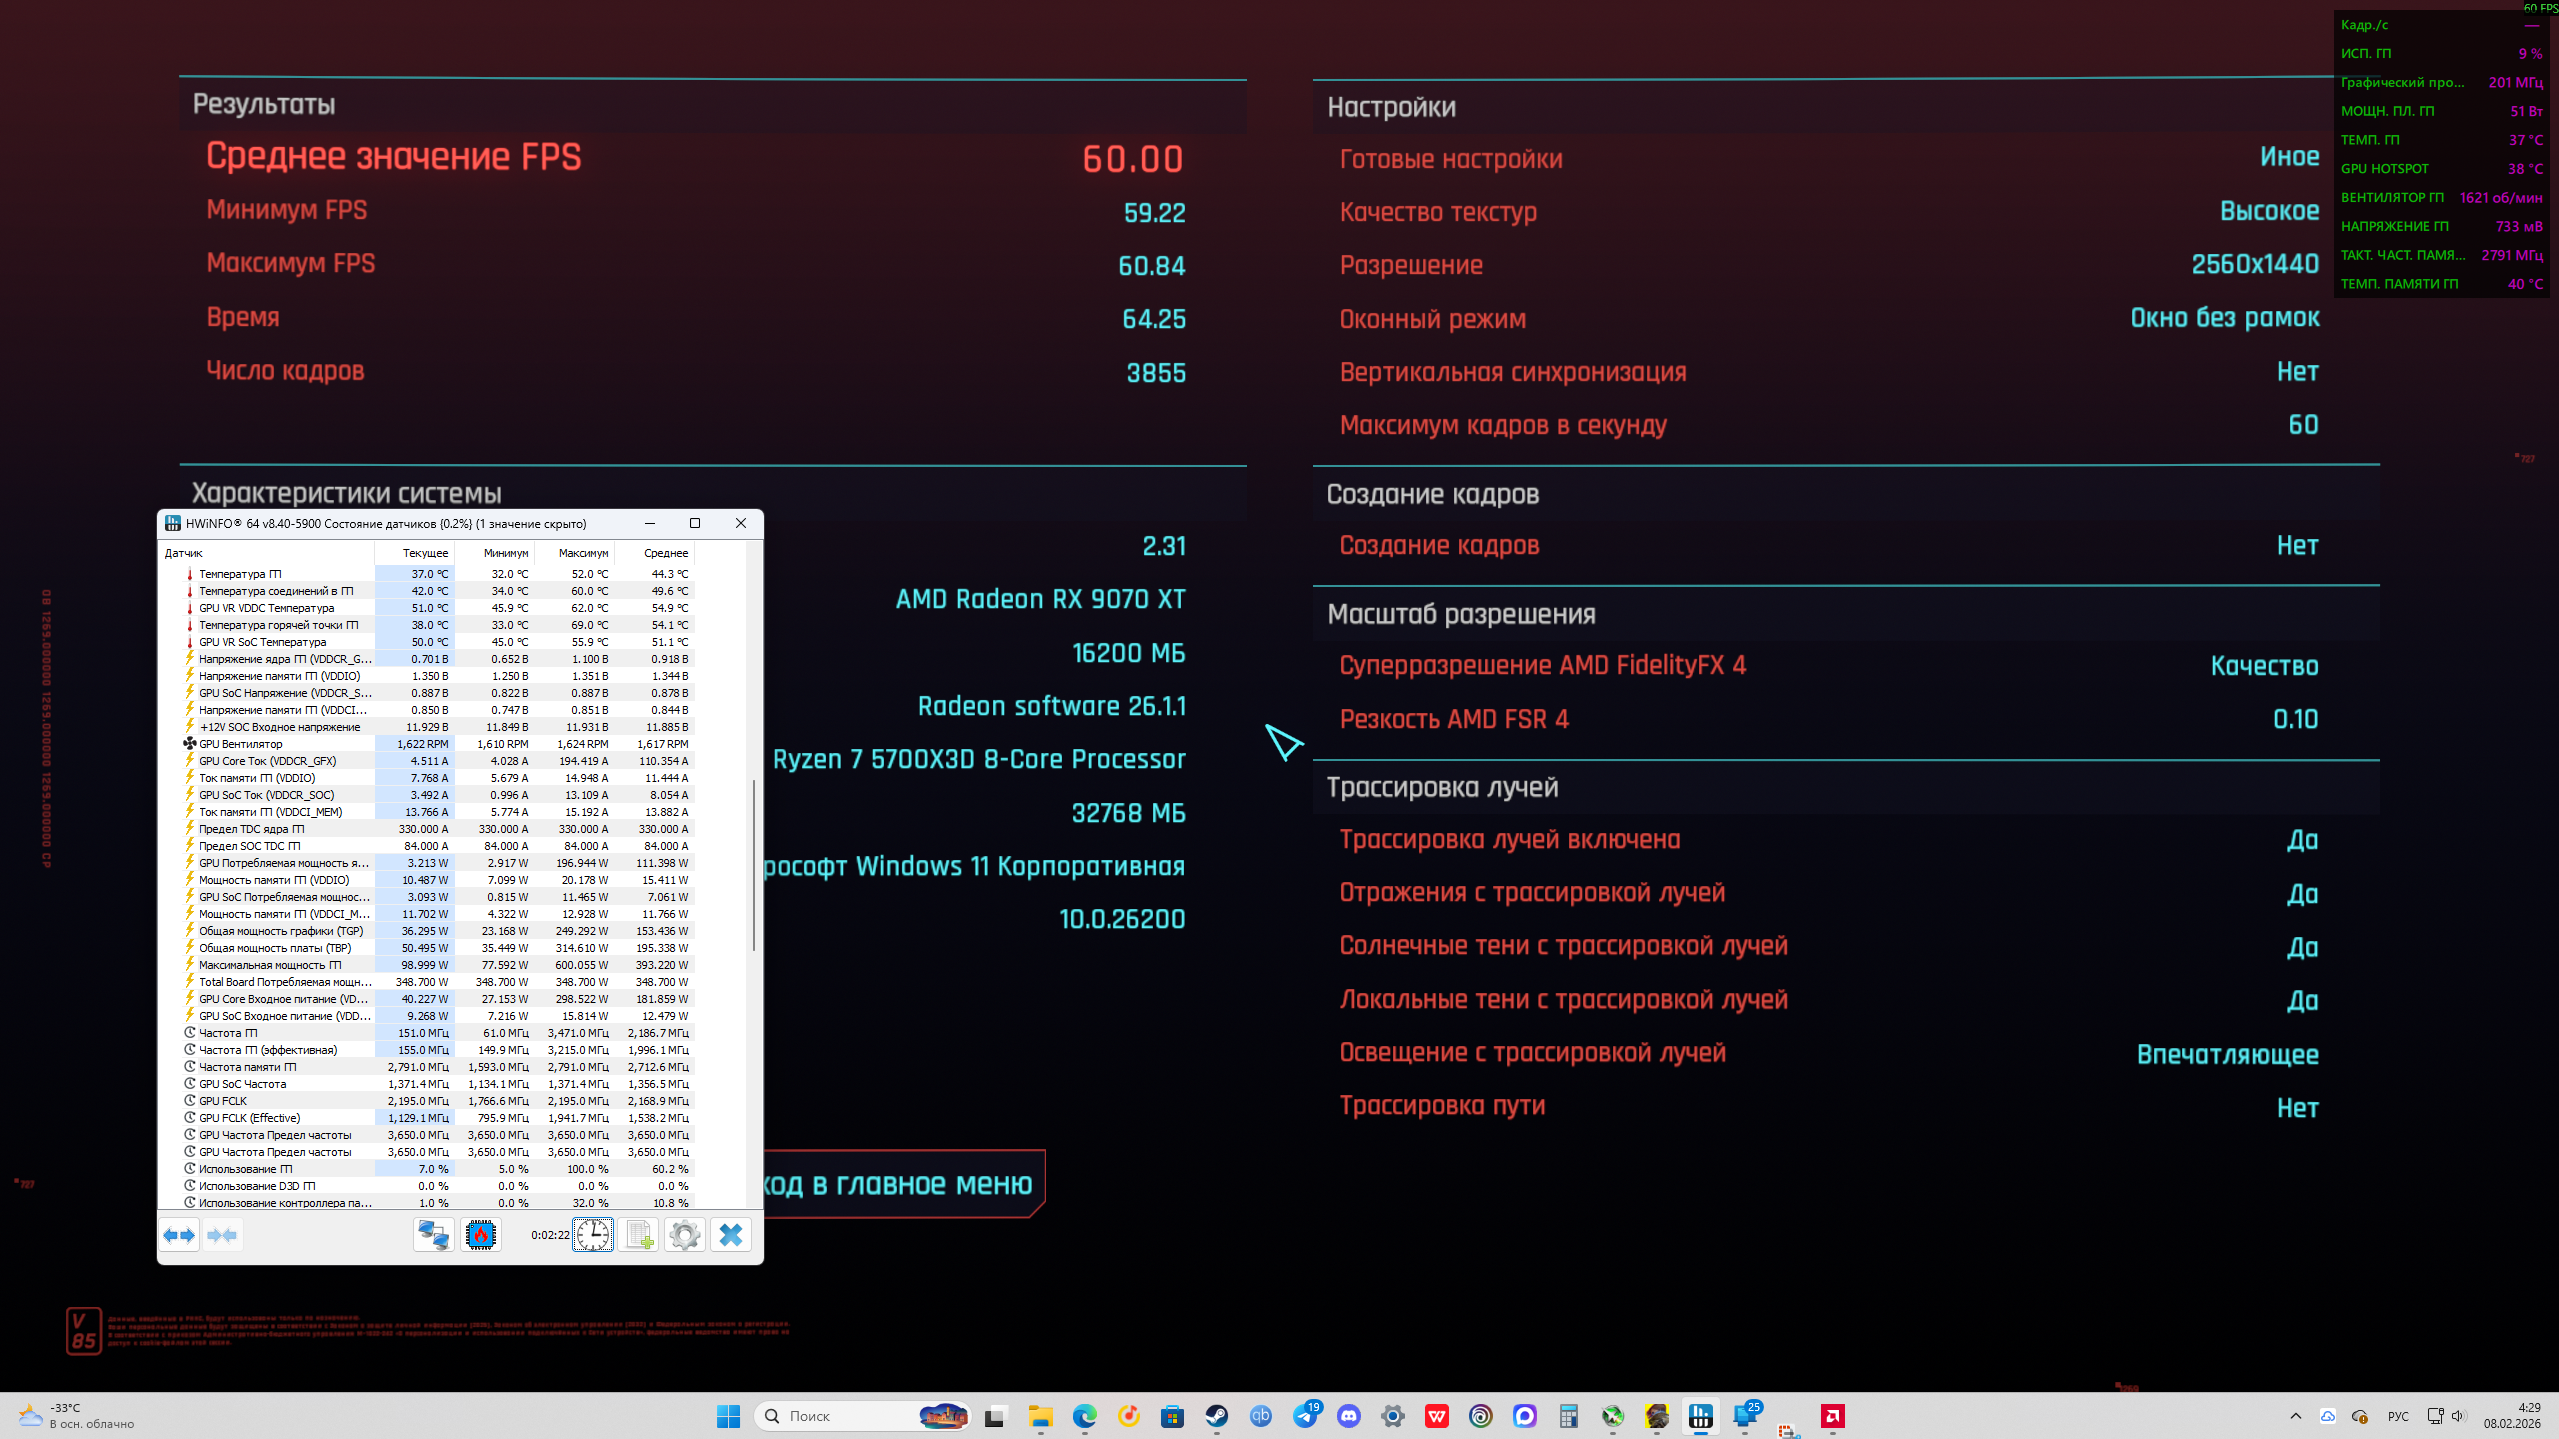The width and height of the screenshot is (2559, 1439).
Task: Open Steam from the taskbar
Action: [x=1216, y=1416]
